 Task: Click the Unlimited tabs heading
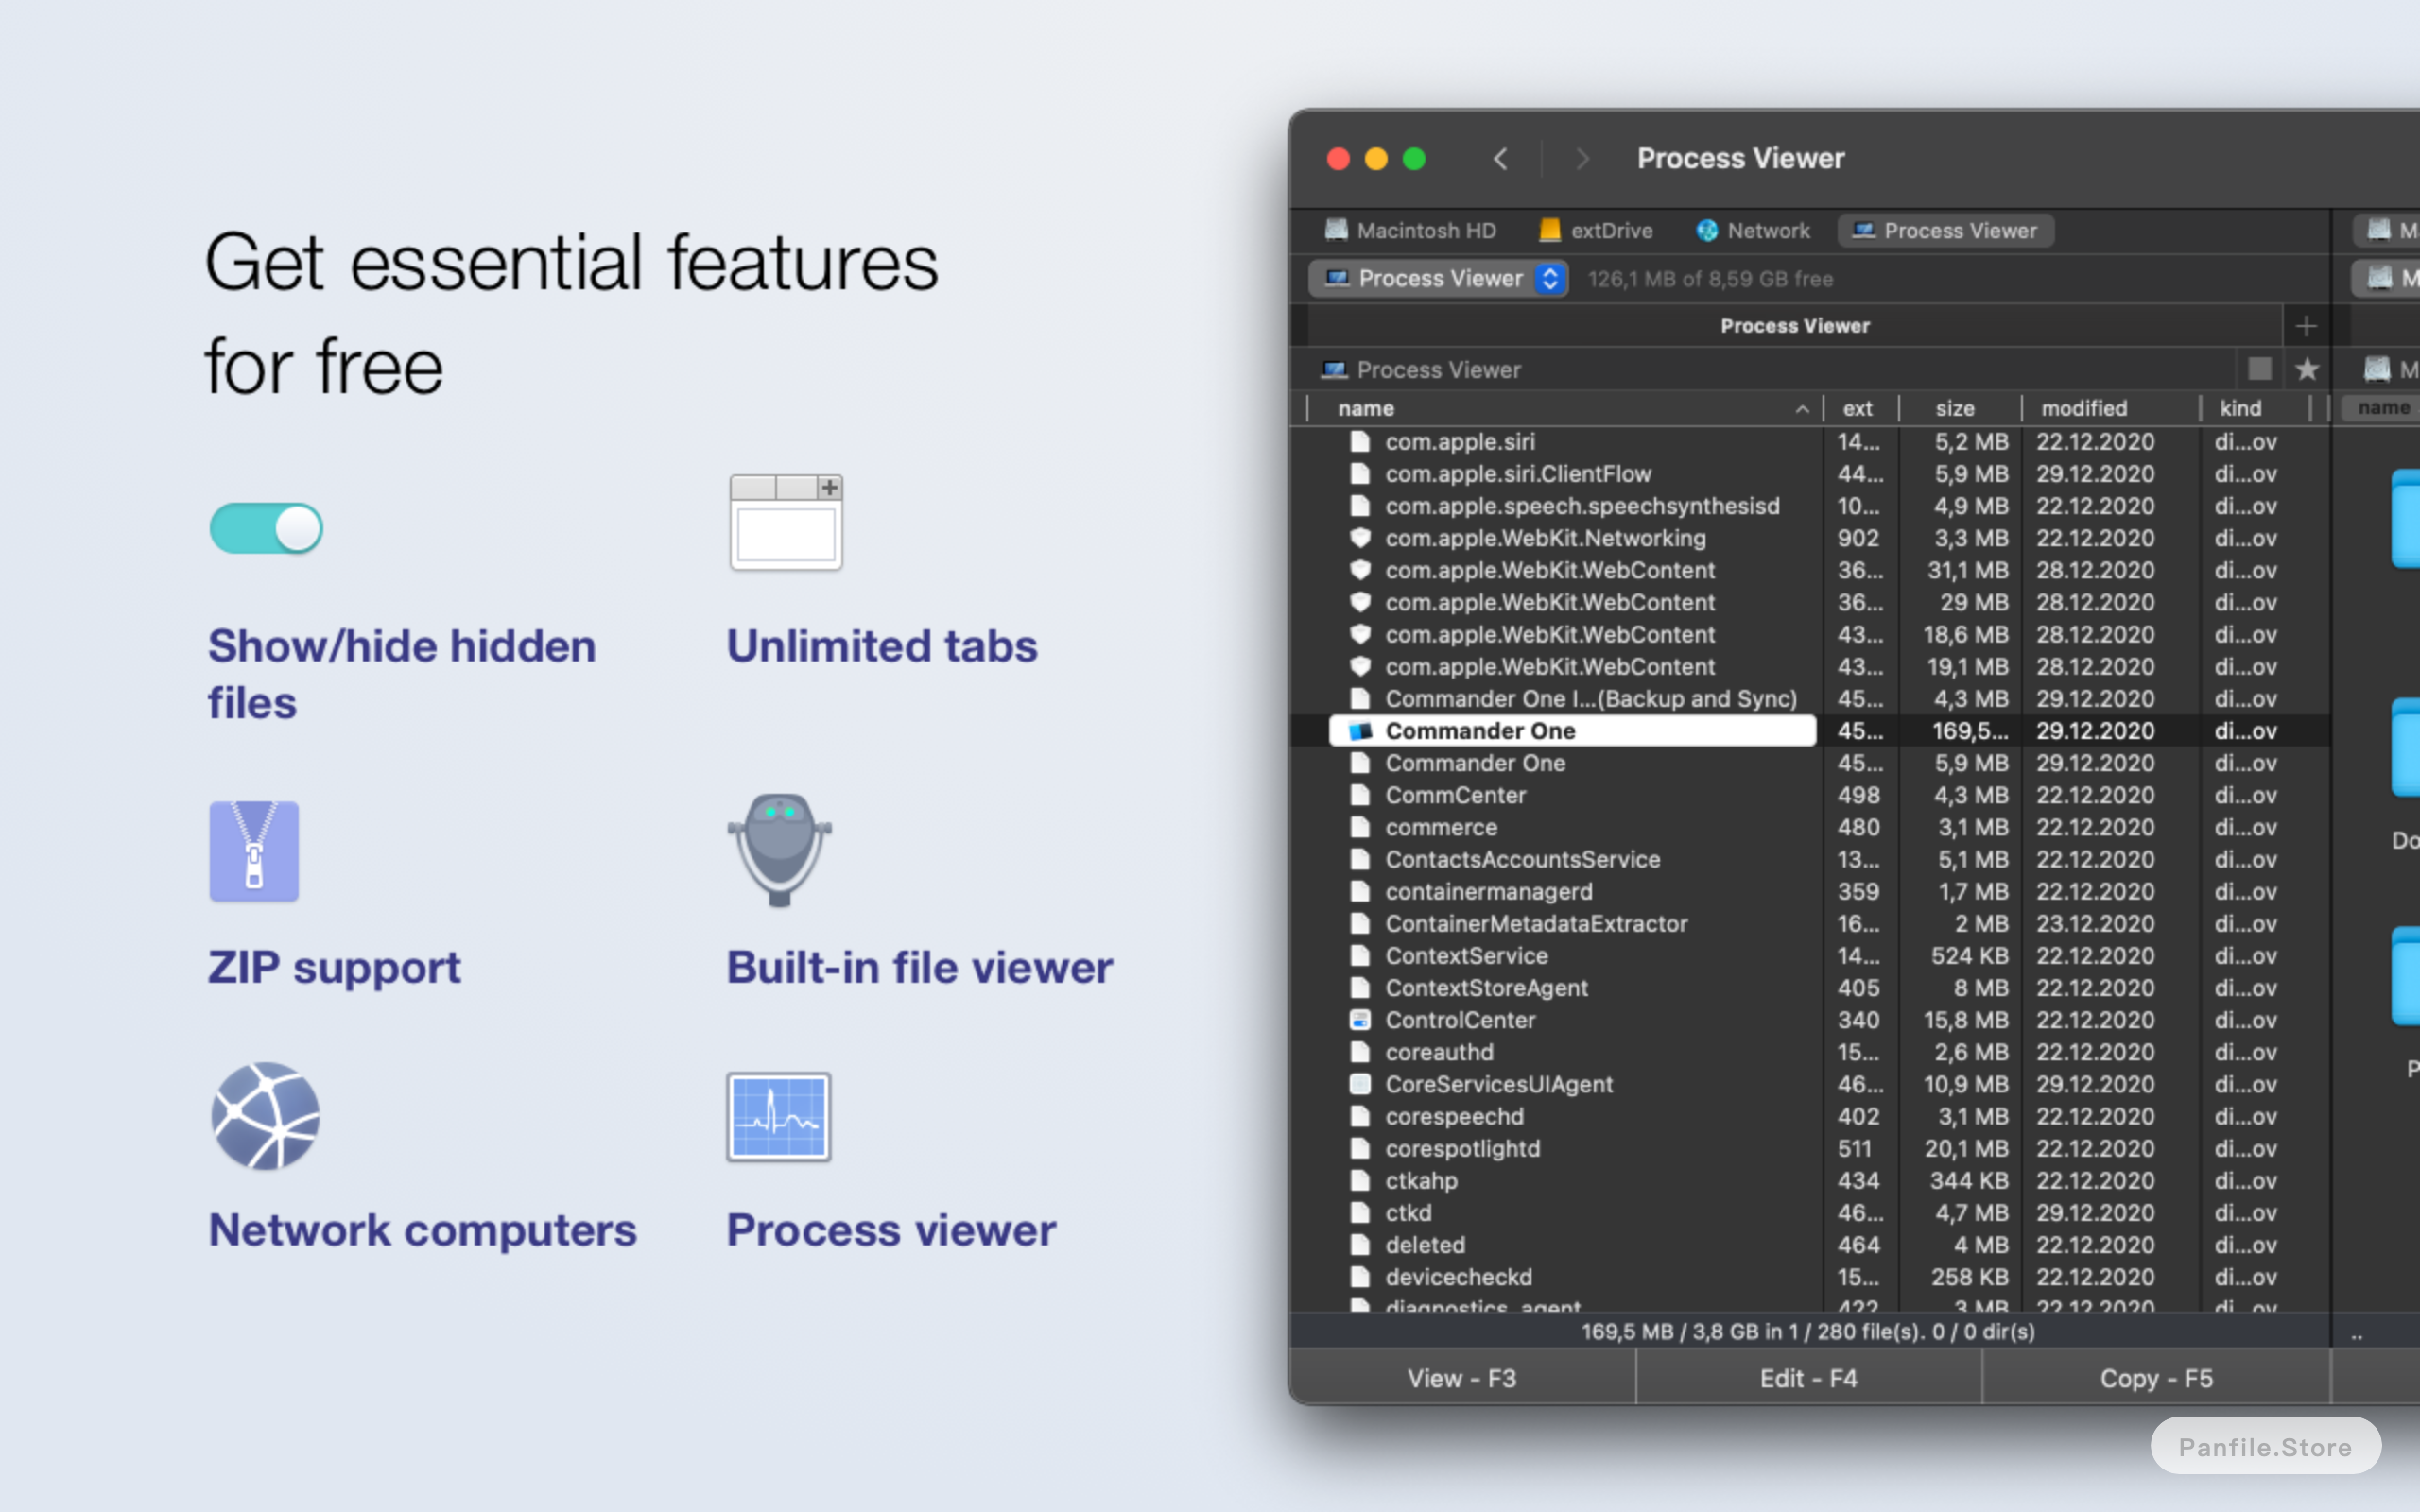882,646
